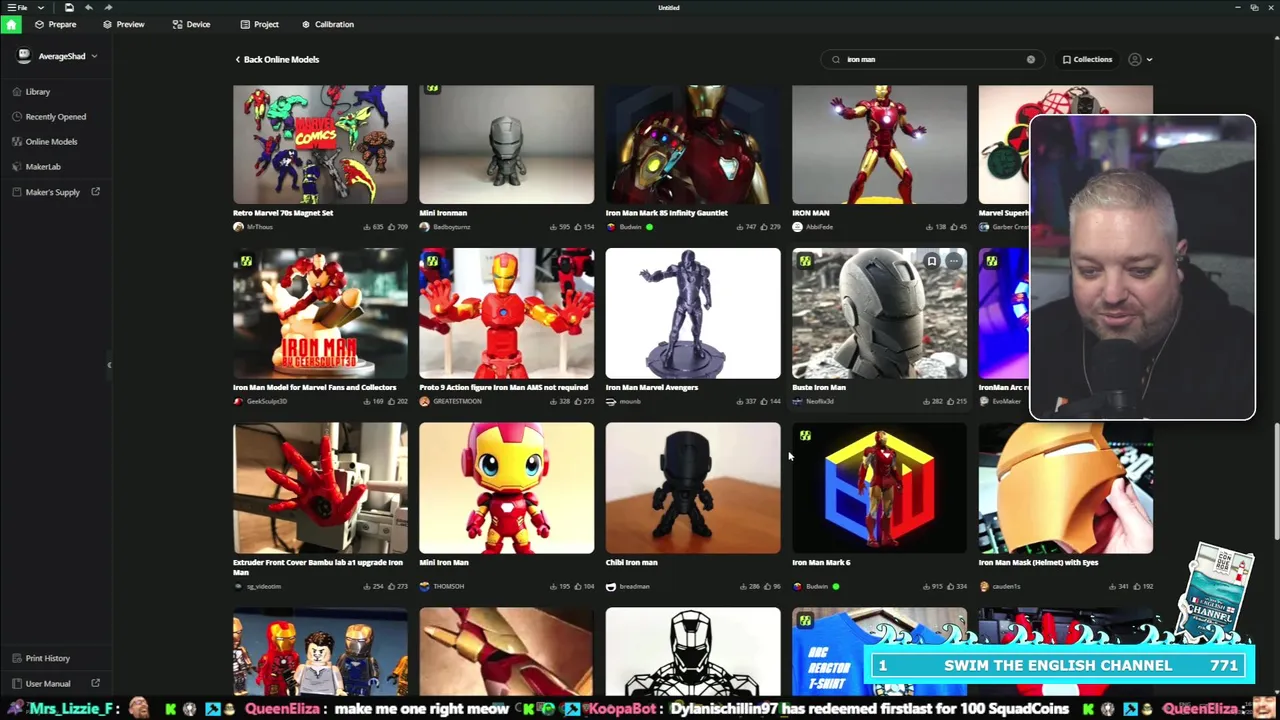
Task: Open the Chibi iron man thumbnail
Action: click(x=693, y=488)
